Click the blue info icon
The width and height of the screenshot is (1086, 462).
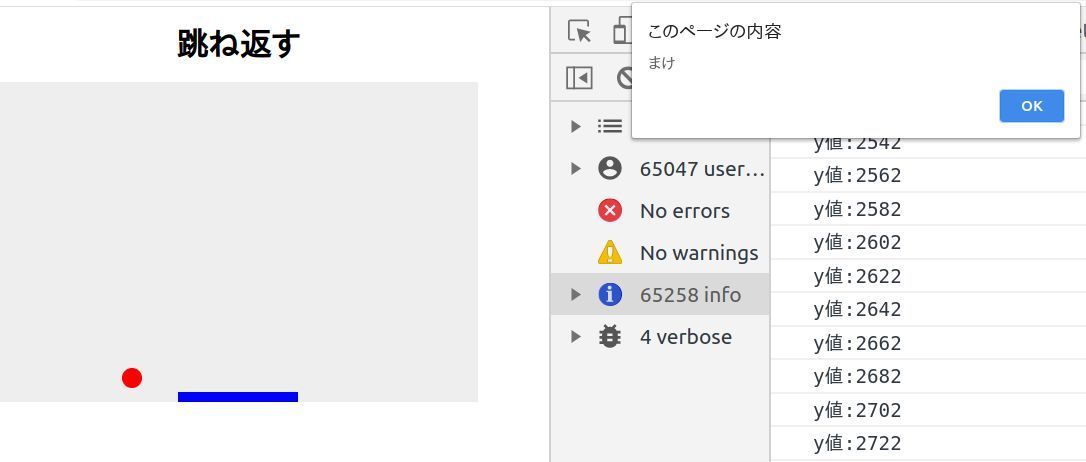[609, 294]
